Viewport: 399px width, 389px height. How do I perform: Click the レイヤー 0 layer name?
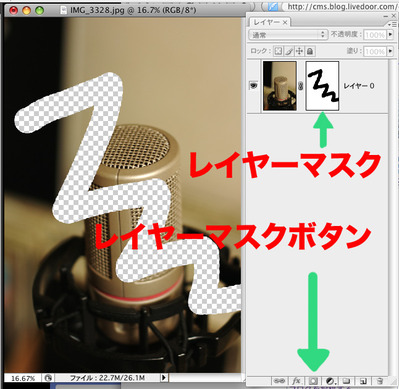pyautogui.click(x=359, y=86)
